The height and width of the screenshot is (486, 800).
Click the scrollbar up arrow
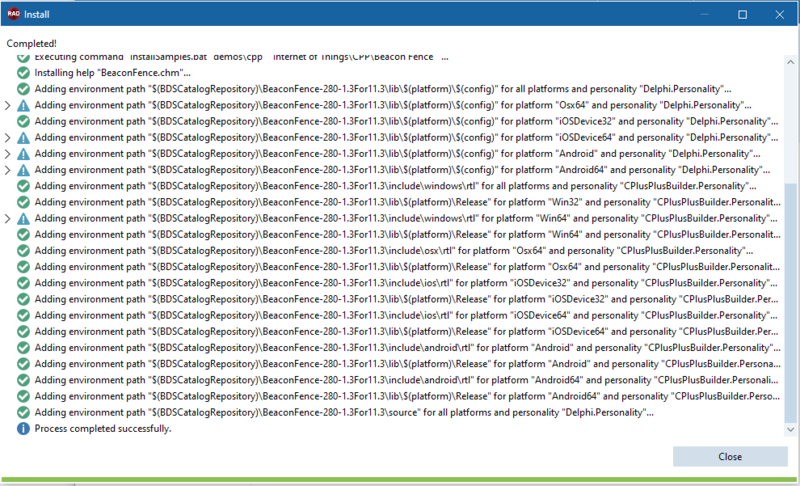pos(790,62)
